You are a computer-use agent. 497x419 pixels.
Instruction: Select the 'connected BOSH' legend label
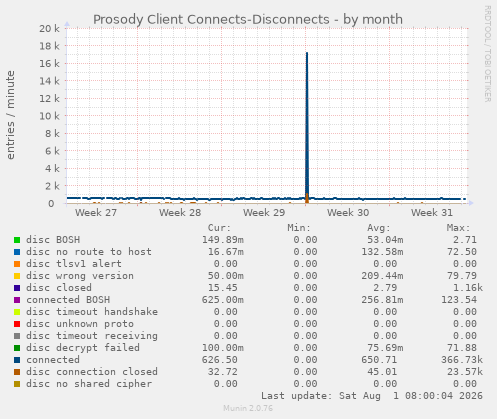68,300
